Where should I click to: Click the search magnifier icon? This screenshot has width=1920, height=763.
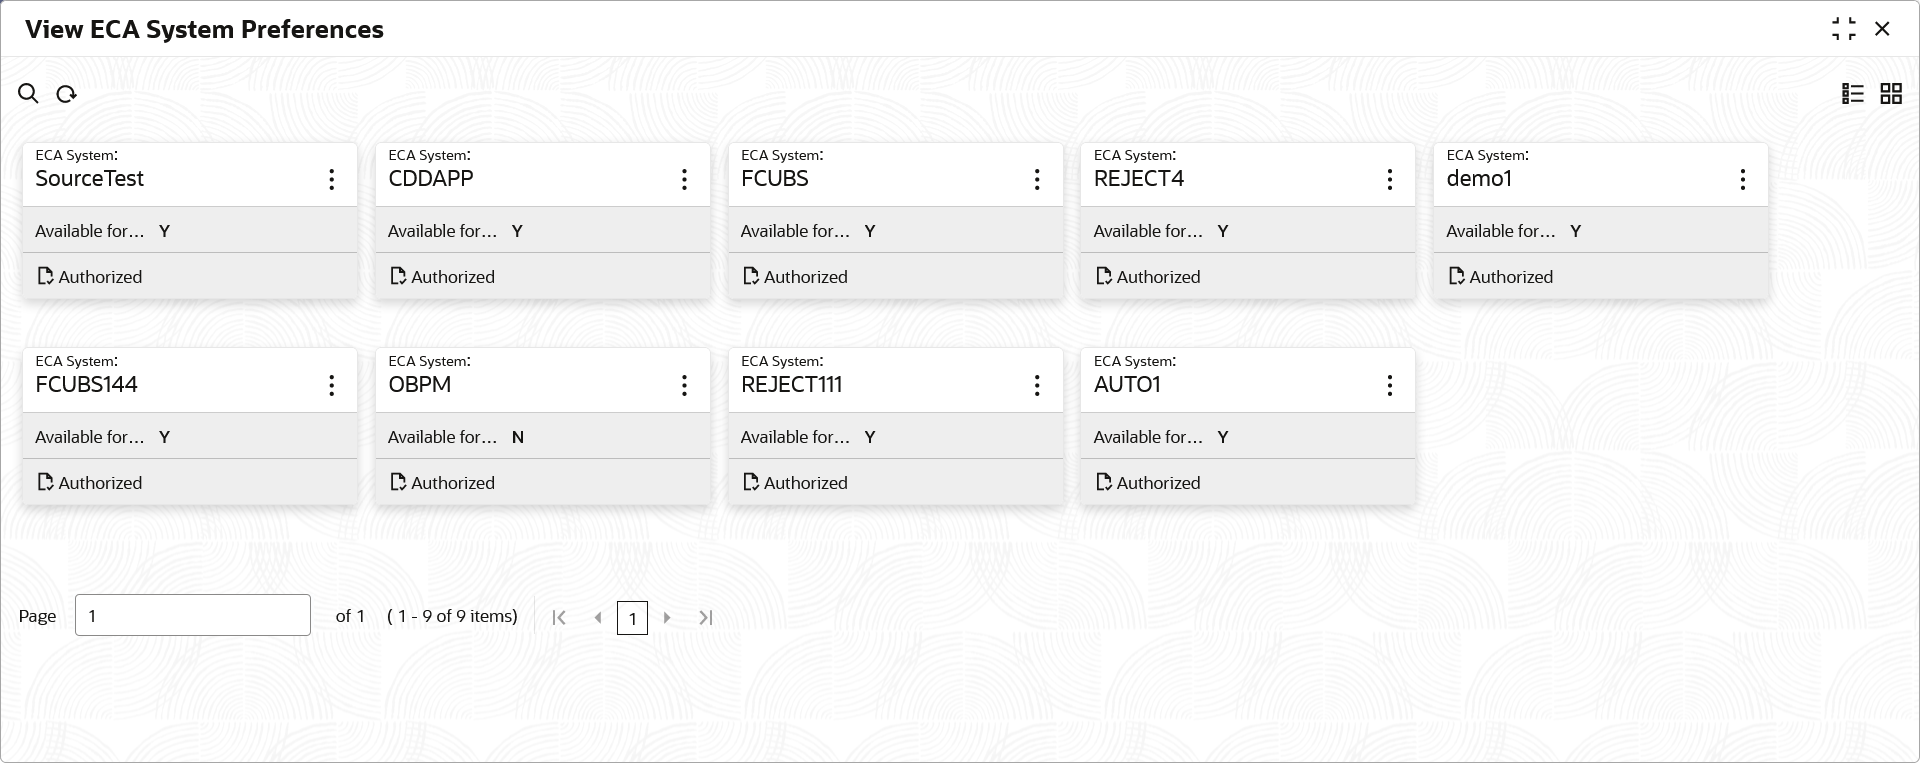tap(28, 94)
